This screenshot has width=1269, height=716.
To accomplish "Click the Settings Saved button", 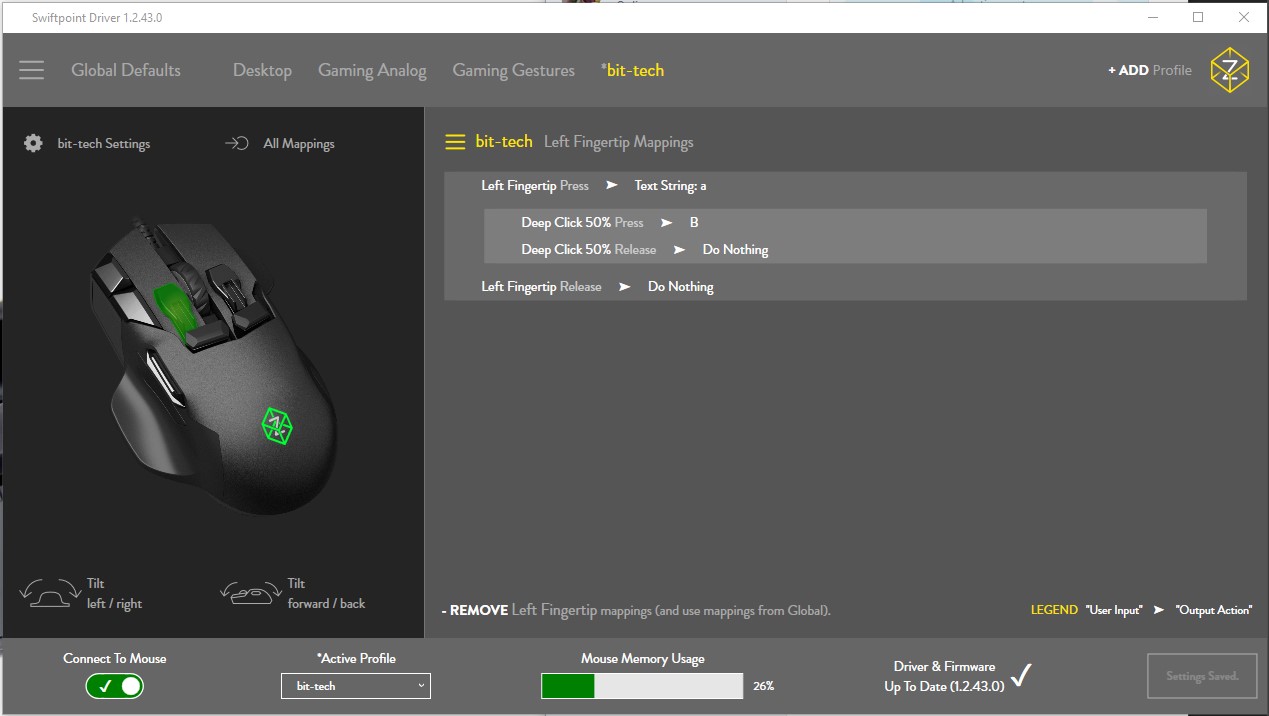I will point(1202,676).
